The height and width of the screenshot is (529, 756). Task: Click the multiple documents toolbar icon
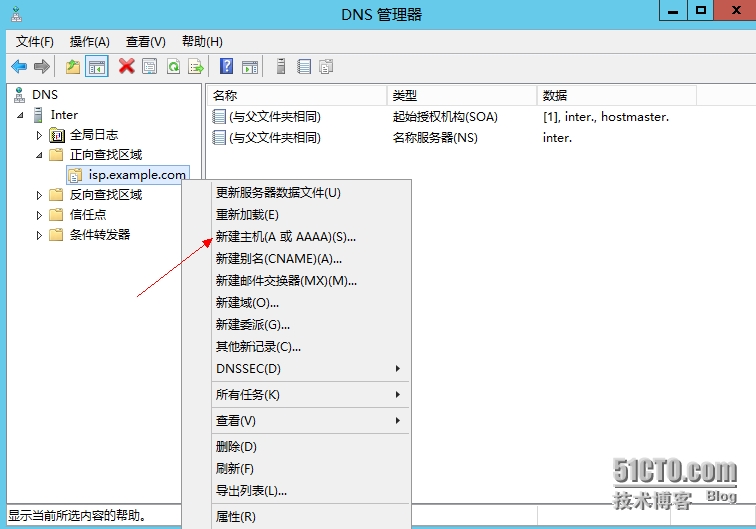point(326,67)
